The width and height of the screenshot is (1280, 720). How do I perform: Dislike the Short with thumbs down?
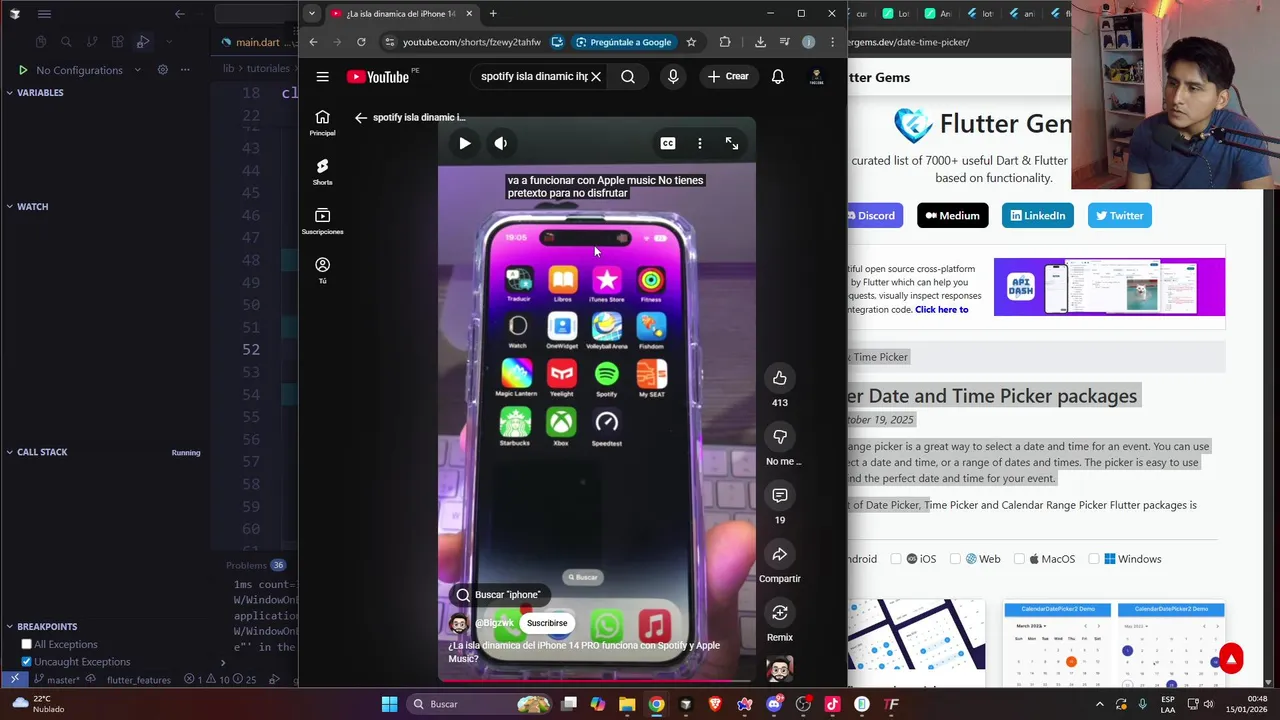(x=780, y=436)
